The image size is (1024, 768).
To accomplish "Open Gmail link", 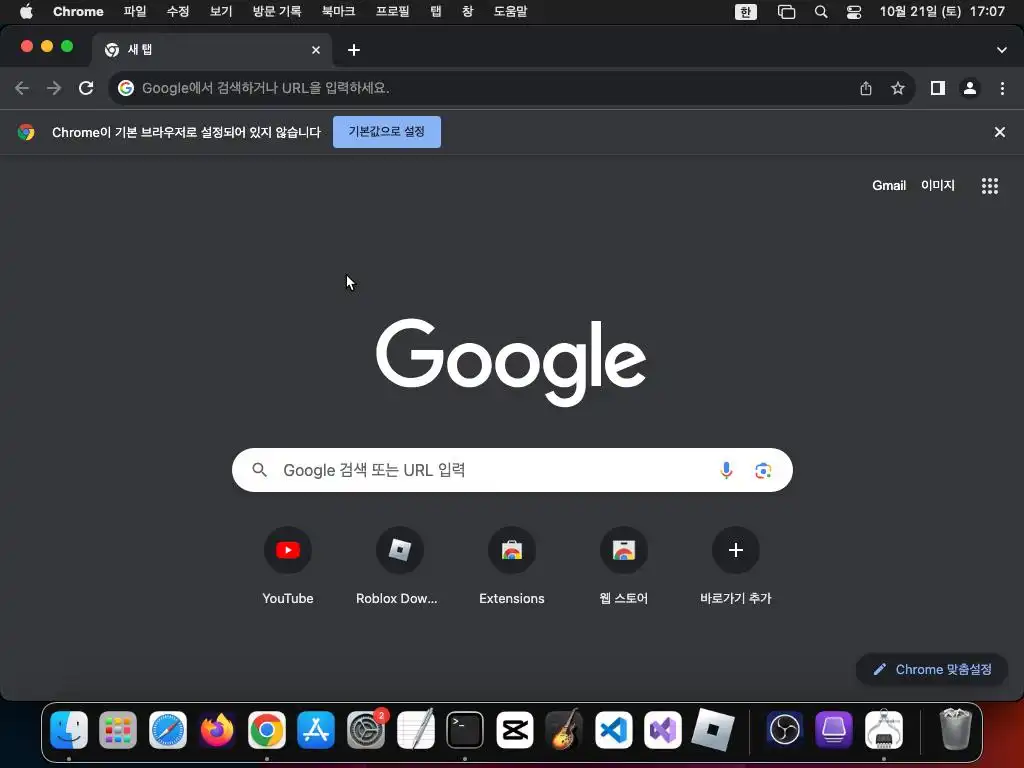I will pos(889,185).
